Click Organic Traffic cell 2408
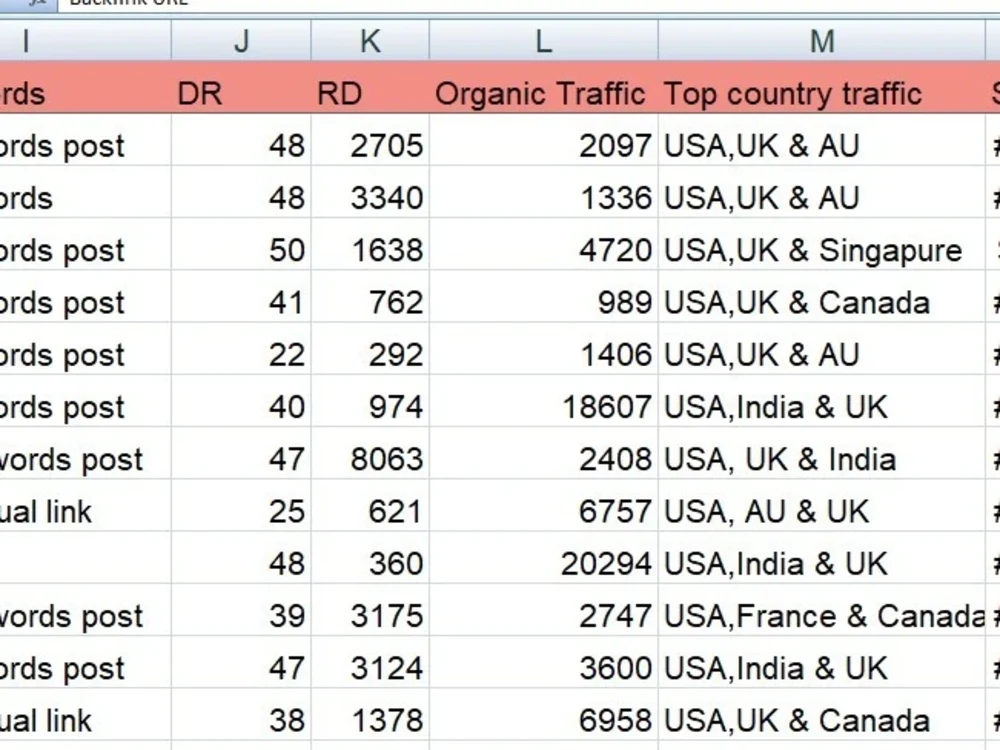 (x=543, y=455)
